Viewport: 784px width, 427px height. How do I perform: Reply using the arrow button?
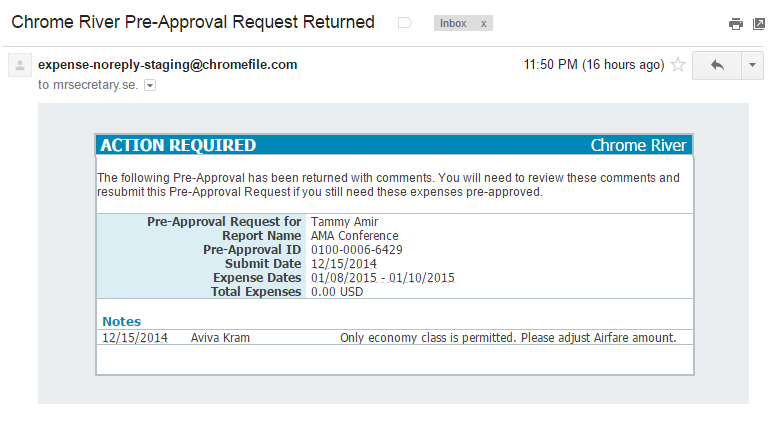[x=717, y=65]
